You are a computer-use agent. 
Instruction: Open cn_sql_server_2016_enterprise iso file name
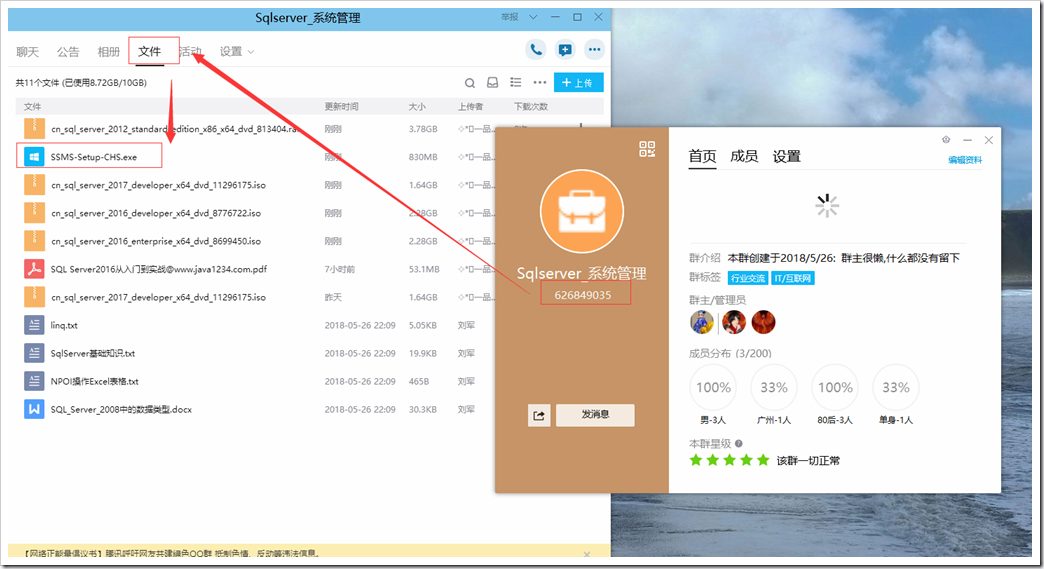click(x=156, y=242)
